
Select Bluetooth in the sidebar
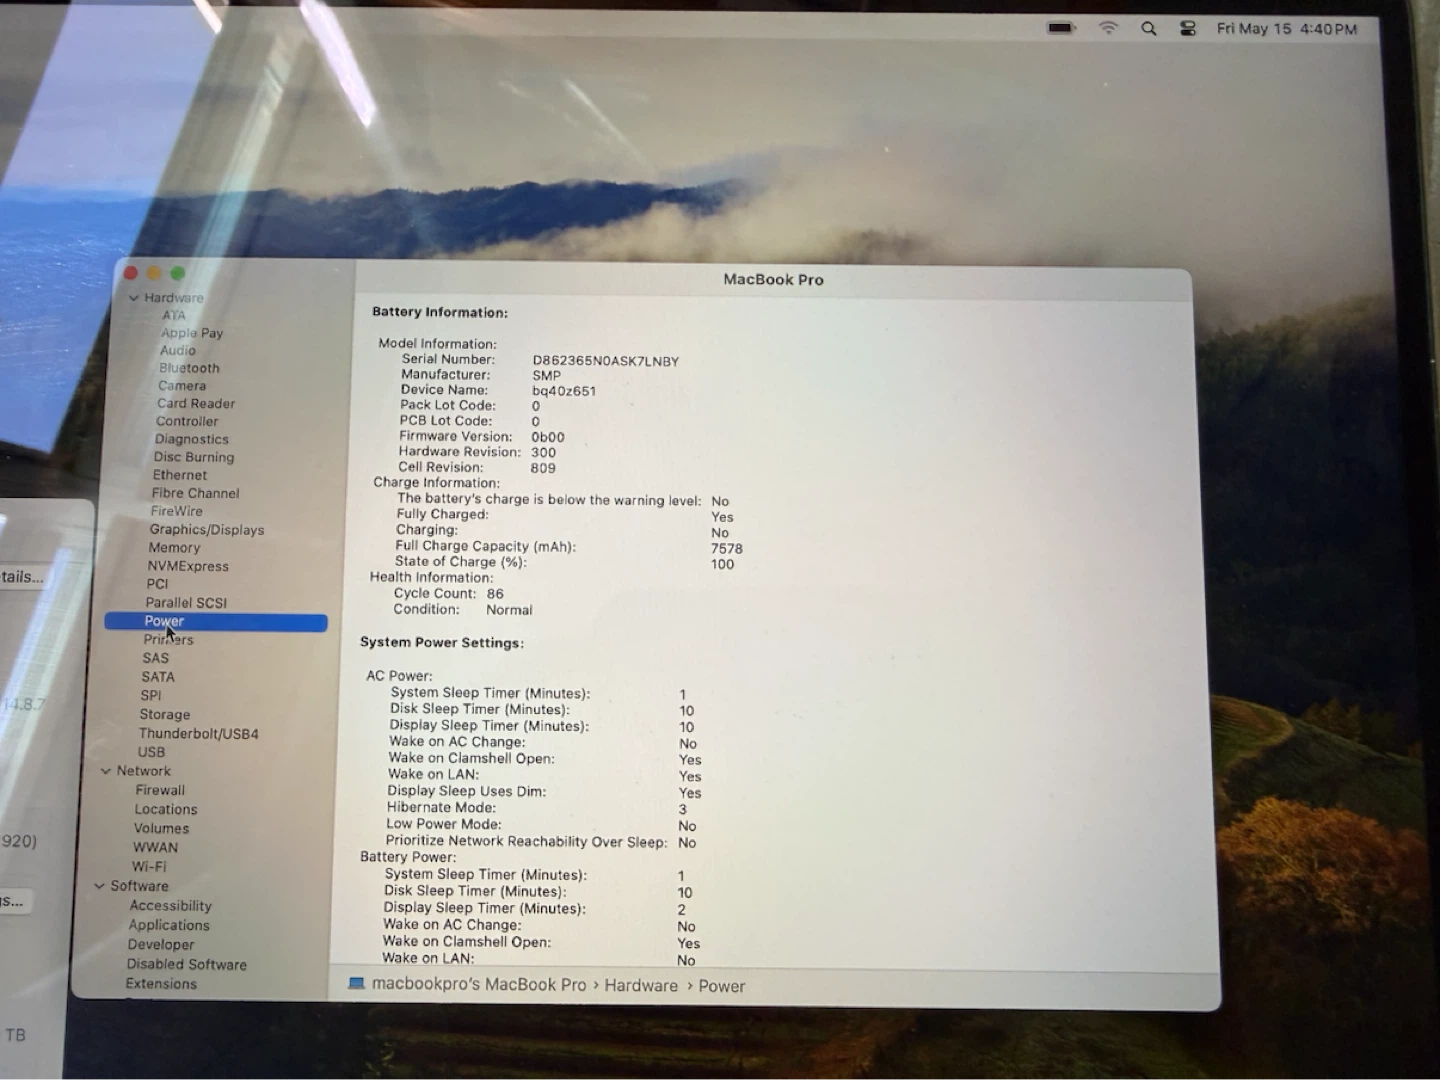(x=189, y=368)
